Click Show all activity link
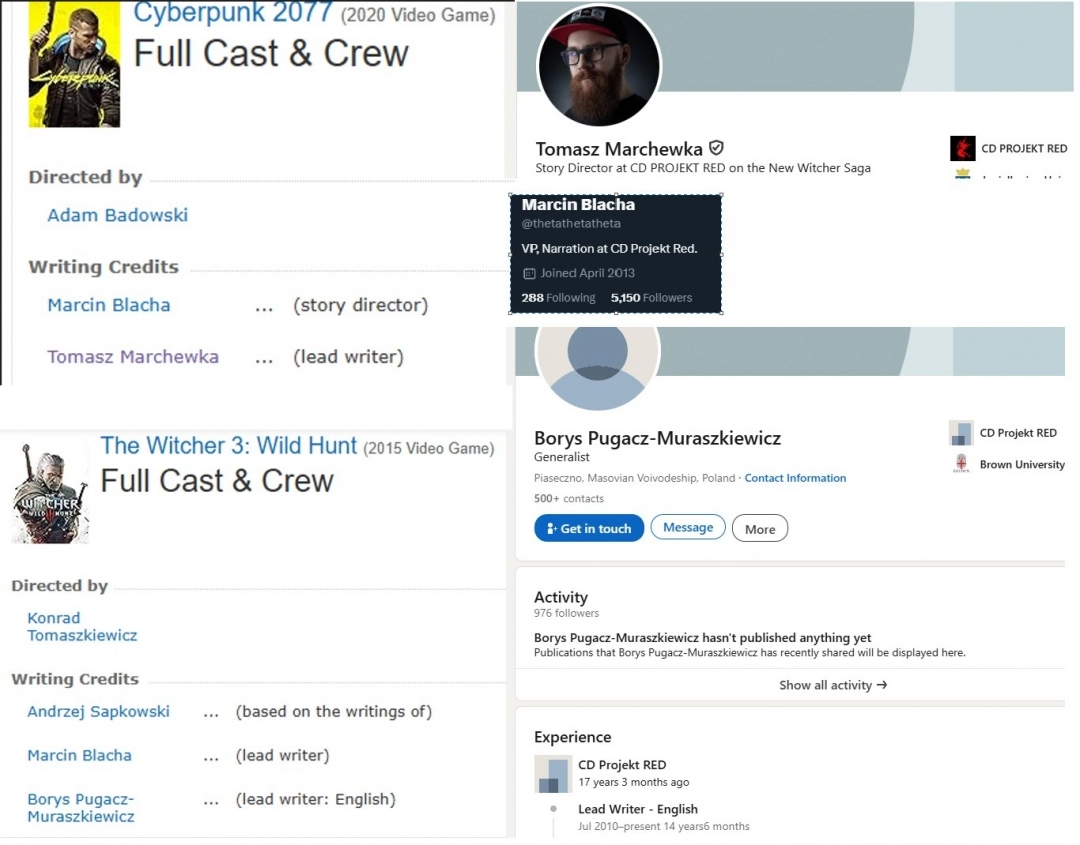 click(x=833, y=685)
